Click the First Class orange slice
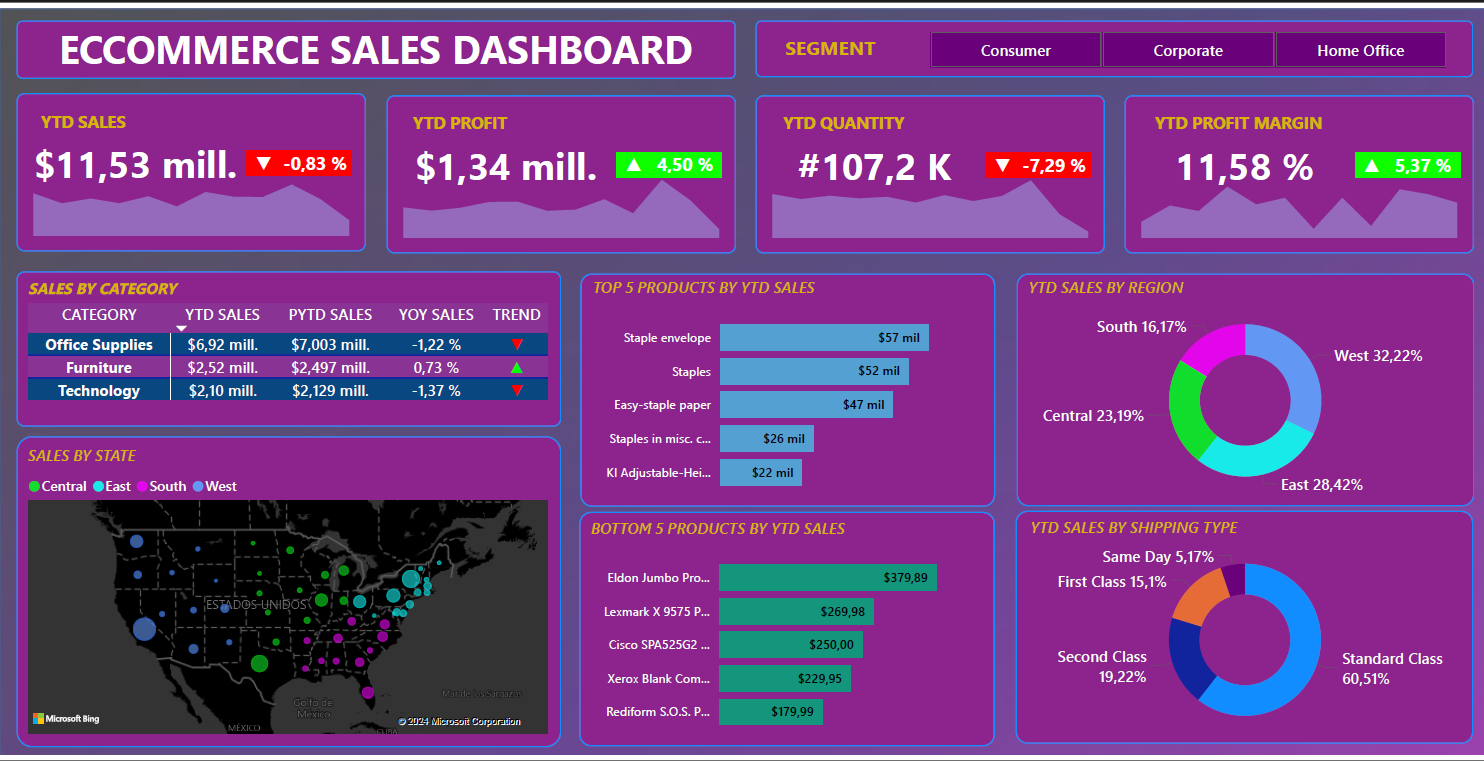 (x=1199, y=596)
